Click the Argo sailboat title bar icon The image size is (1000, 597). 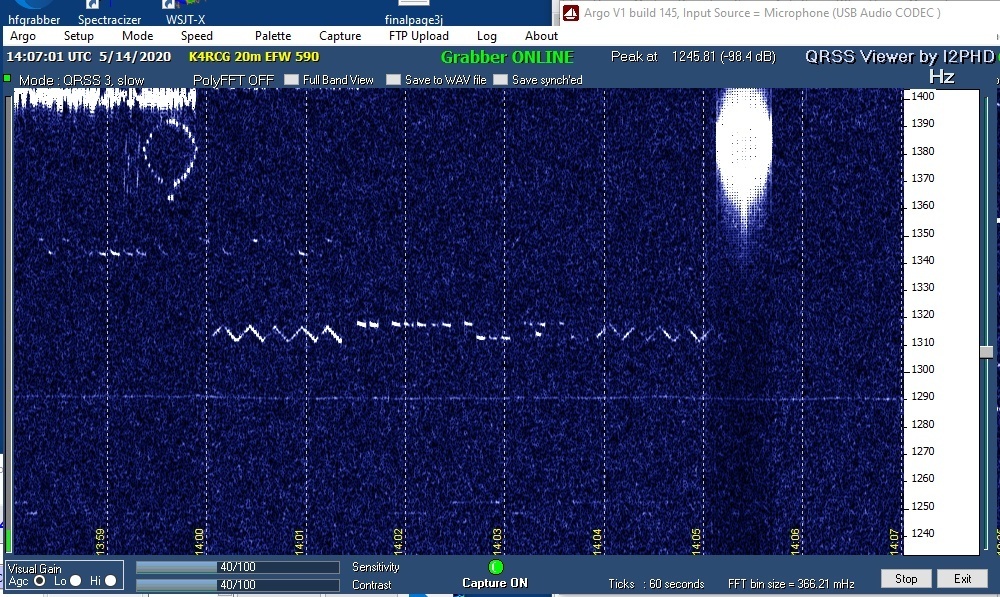pos(570,13)
